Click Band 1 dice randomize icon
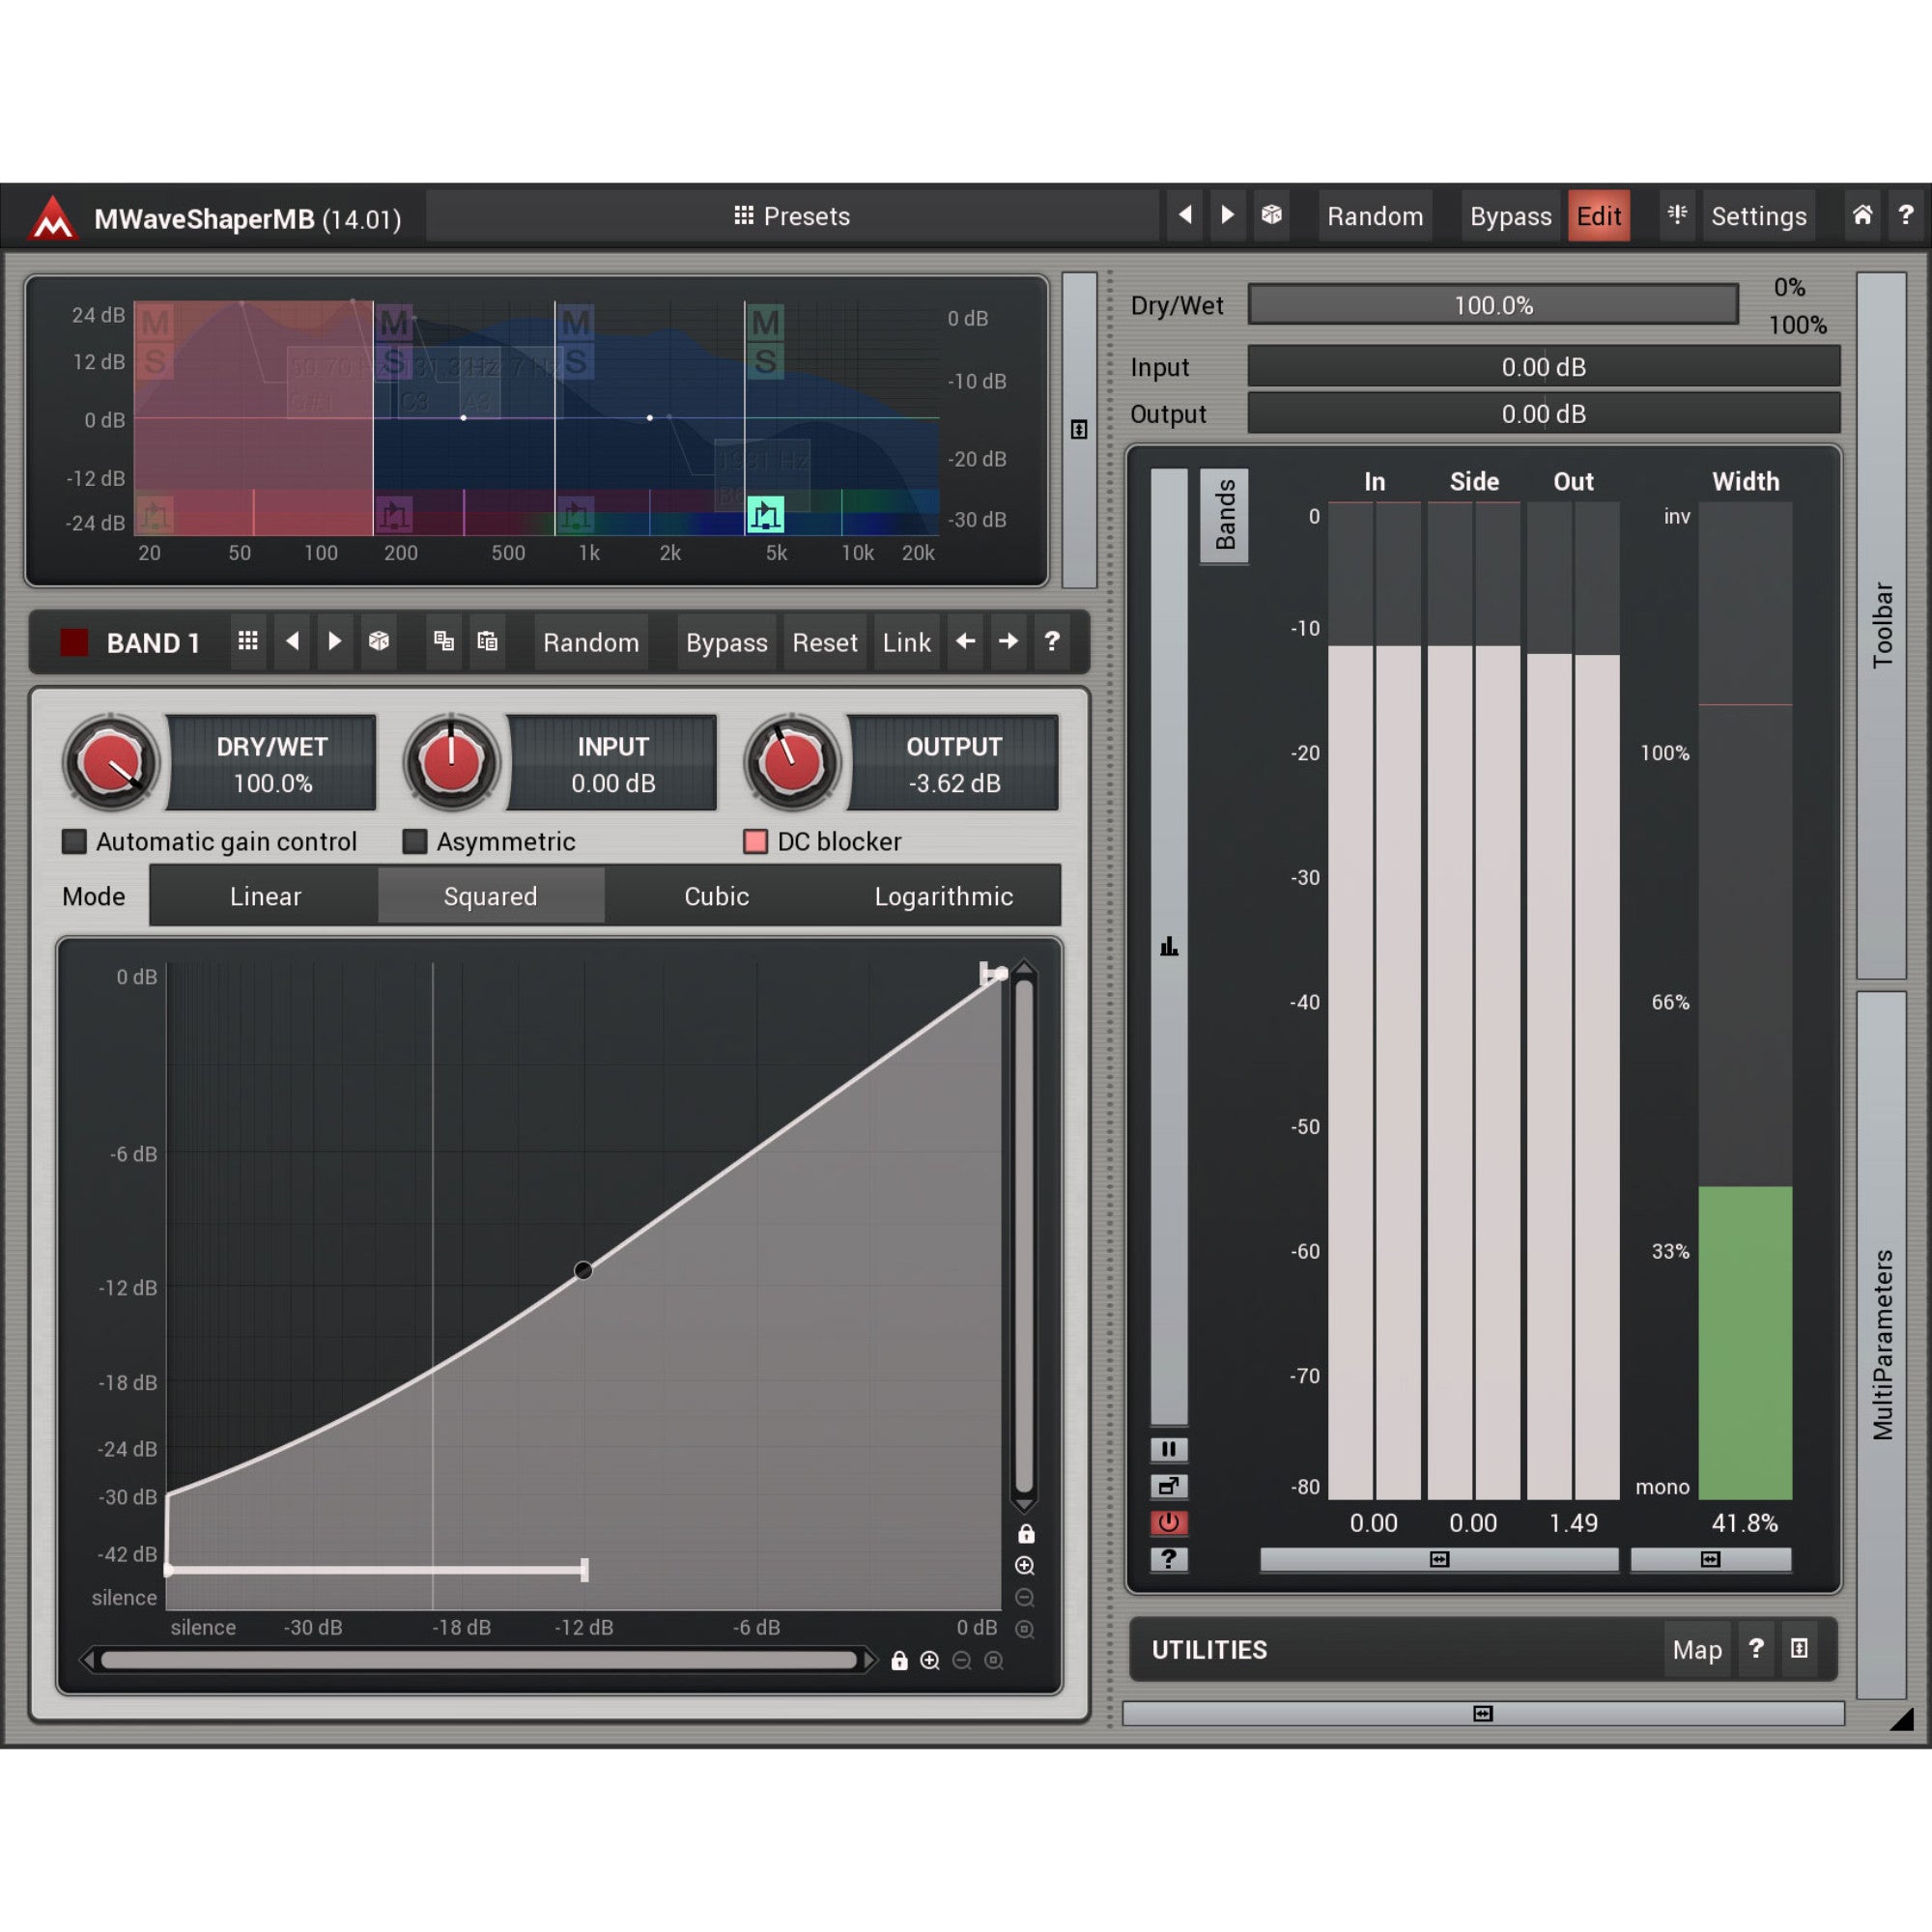The height and width of the screenshot is (1932, 1932). point(379,641)
